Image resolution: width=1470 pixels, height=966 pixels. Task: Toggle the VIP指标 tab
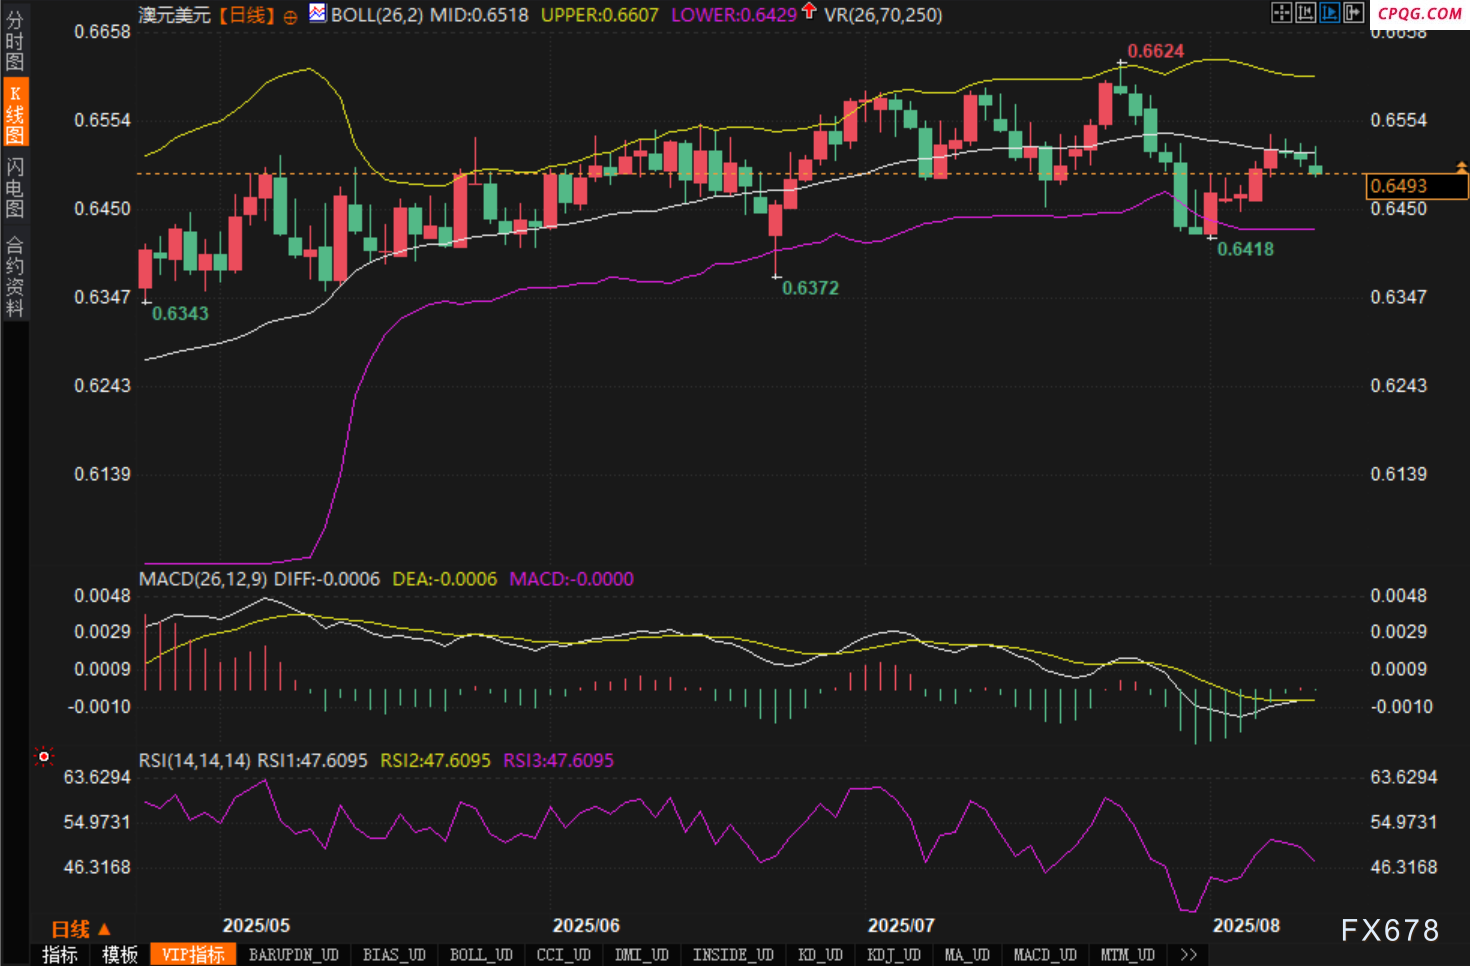193,955
